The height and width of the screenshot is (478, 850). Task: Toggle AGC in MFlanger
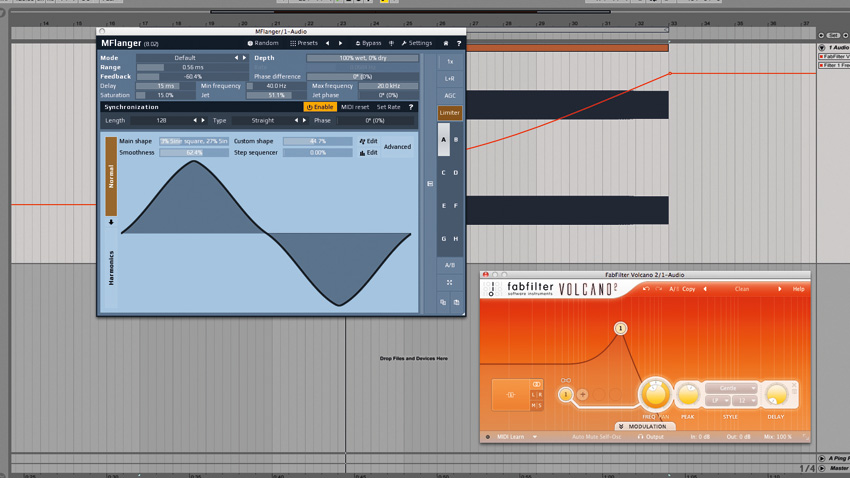(449, 96)
